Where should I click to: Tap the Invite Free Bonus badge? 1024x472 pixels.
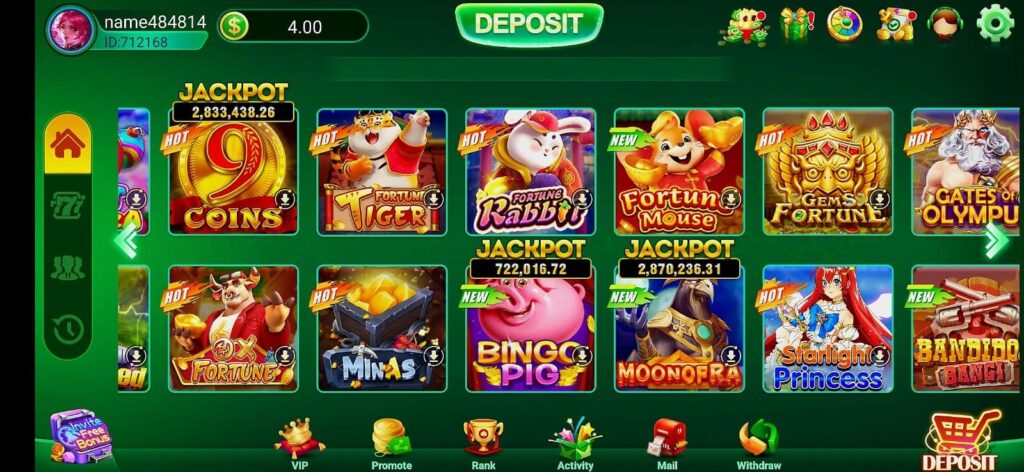pos(82,435)
